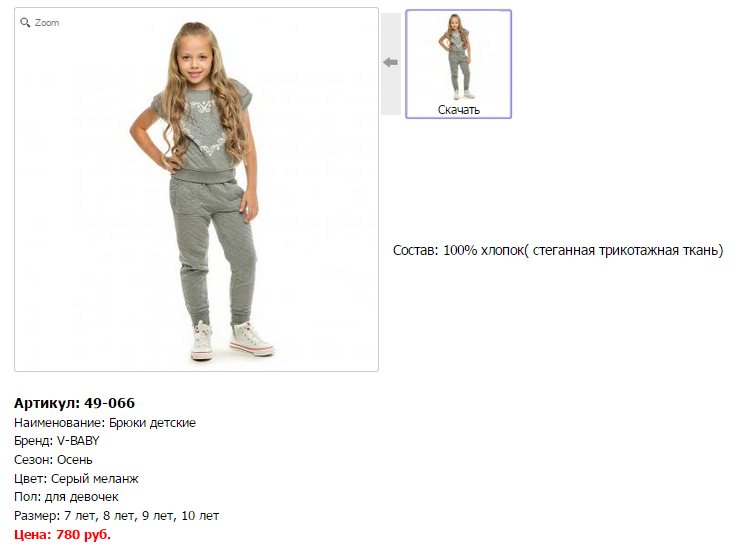
Task: Click the V-BABY brand name
Action: click(x=78, y=441)
